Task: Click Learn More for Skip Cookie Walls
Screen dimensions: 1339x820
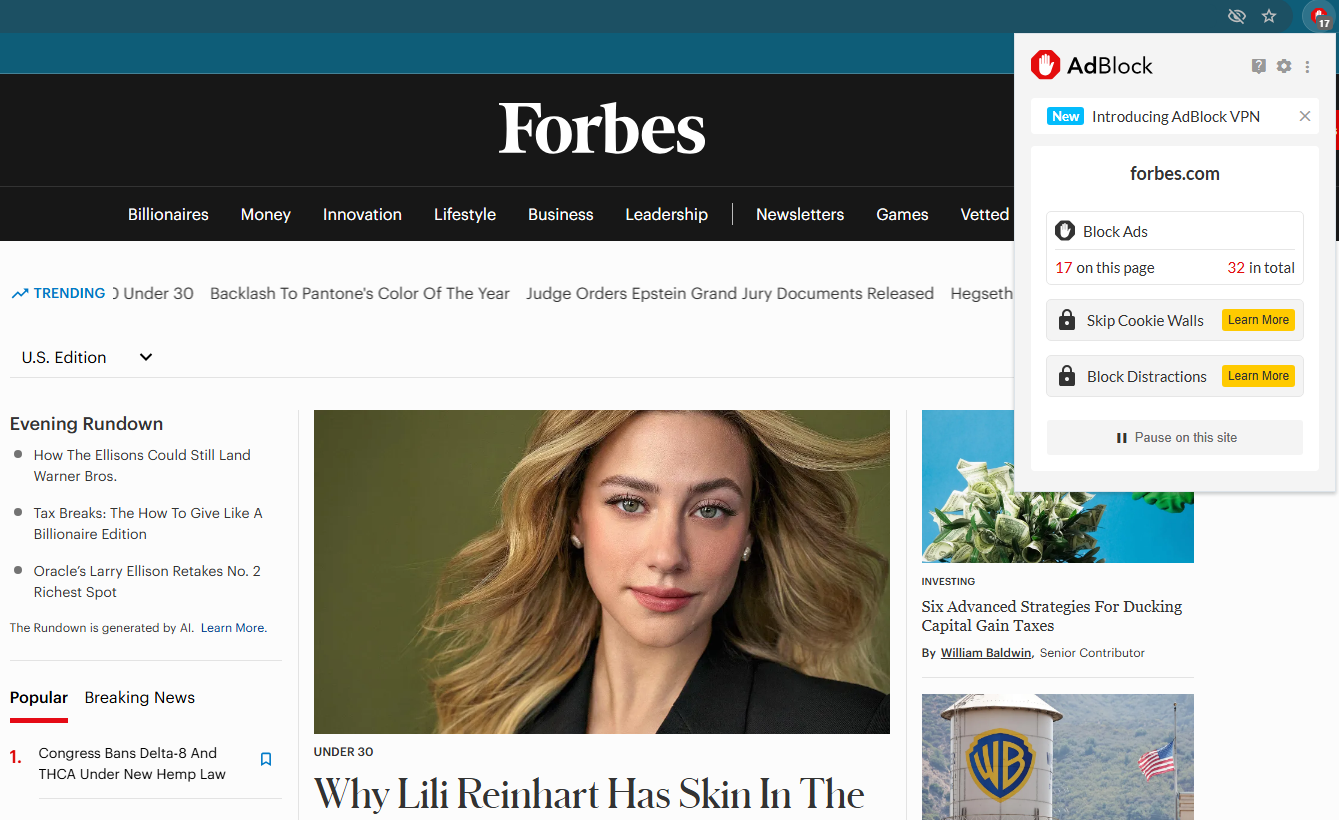Action: 1258,319
